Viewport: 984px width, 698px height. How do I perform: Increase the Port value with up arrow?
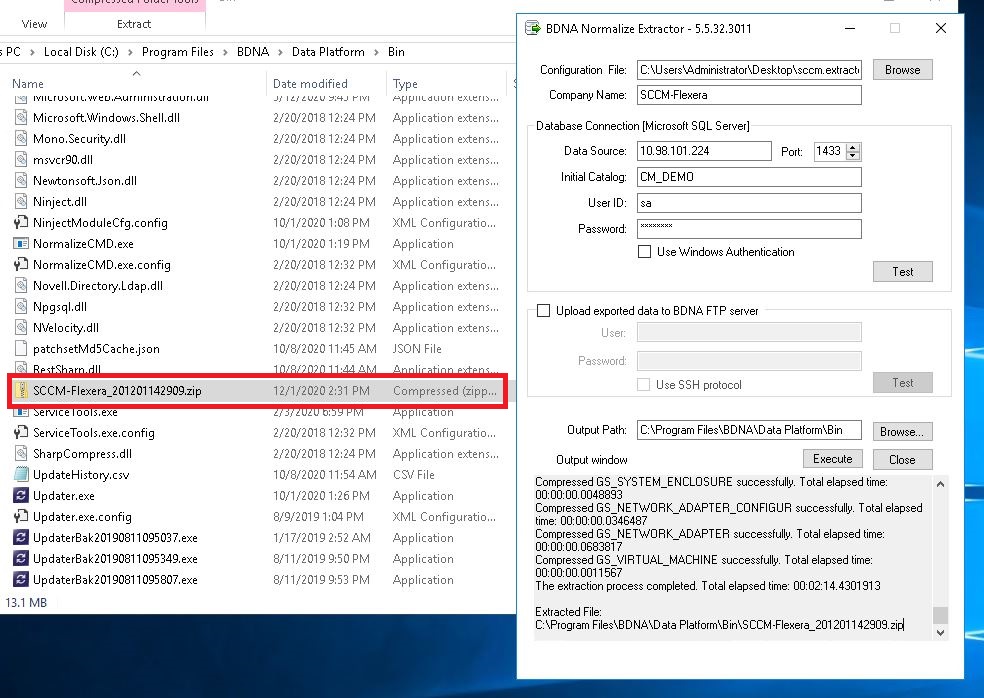tap(852, 148)
